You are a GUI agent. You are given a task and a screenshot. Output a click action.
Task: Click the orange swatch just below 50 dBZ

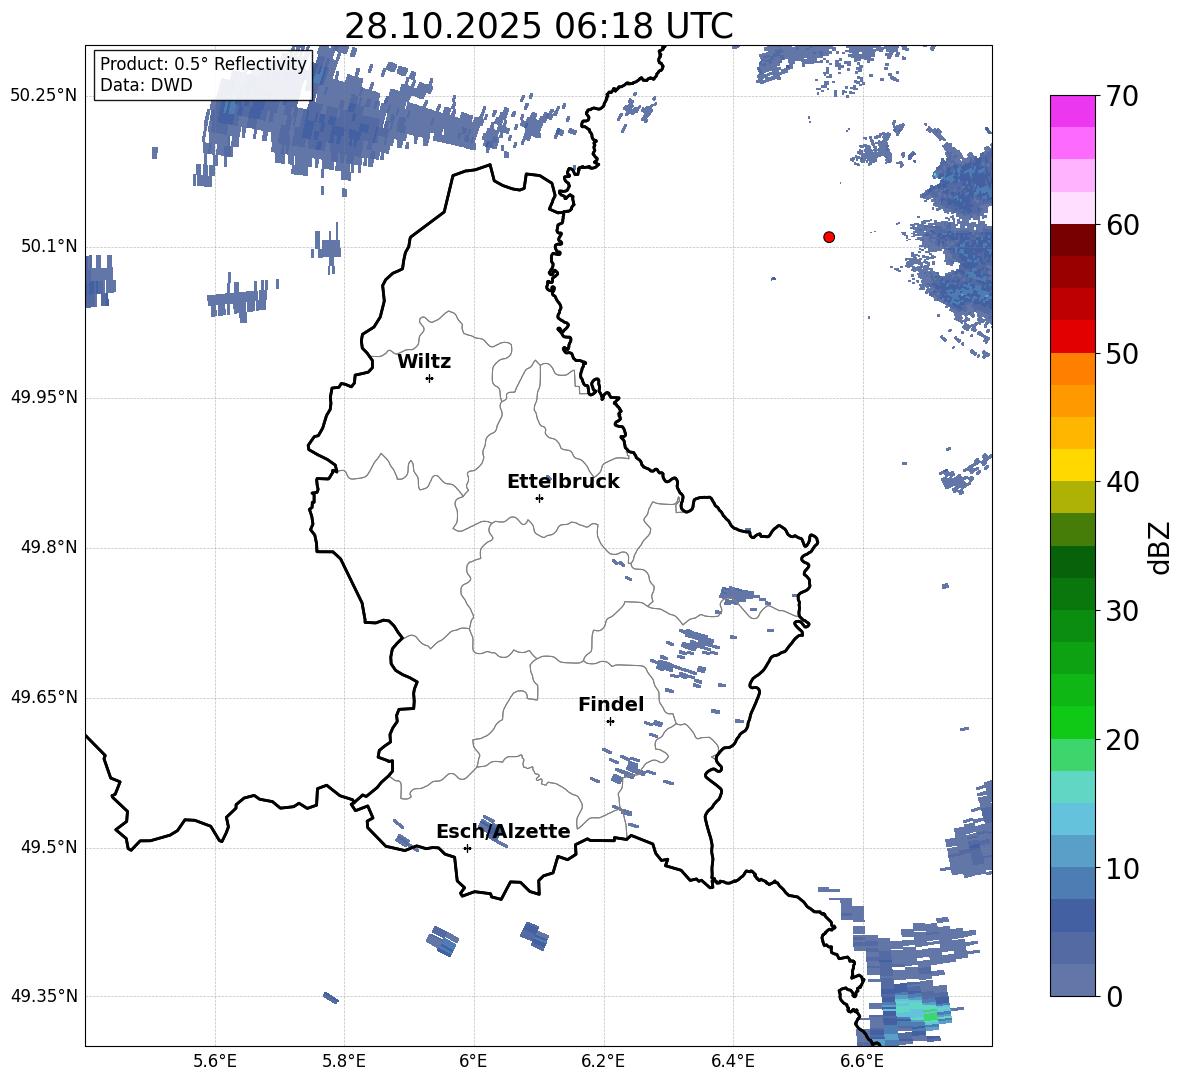(x=1072, y=369)
